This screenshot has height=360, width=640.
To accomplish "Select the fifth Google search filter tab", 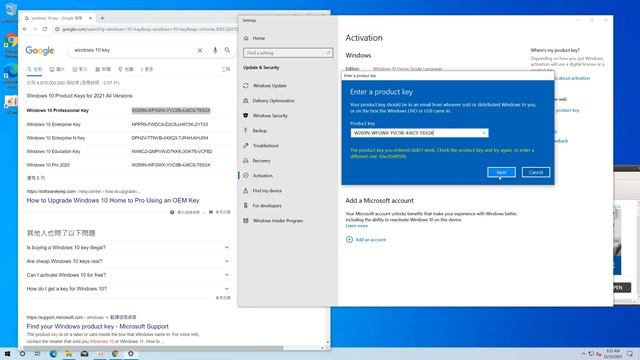I will (126, 69).
